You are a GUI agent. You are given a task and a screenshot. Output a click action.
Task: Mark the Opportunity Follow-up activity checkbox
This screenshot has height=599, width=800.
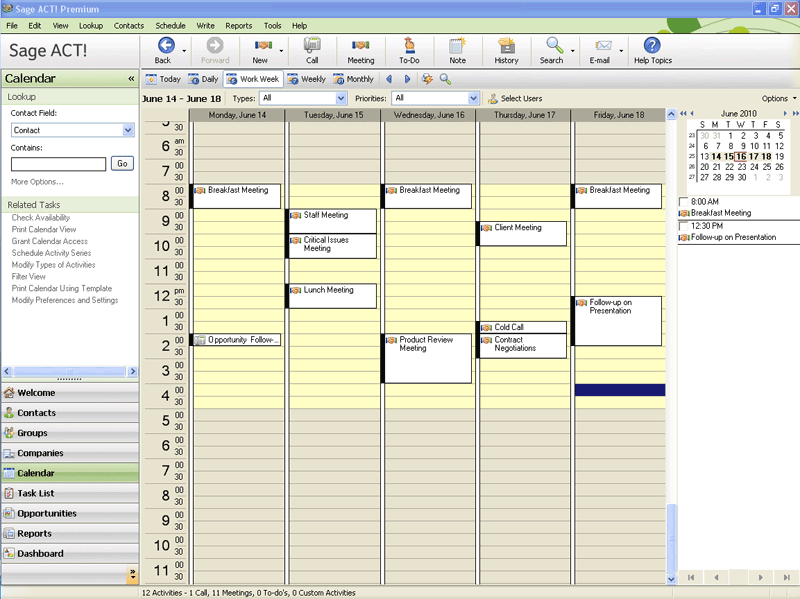tap(200, 340)
